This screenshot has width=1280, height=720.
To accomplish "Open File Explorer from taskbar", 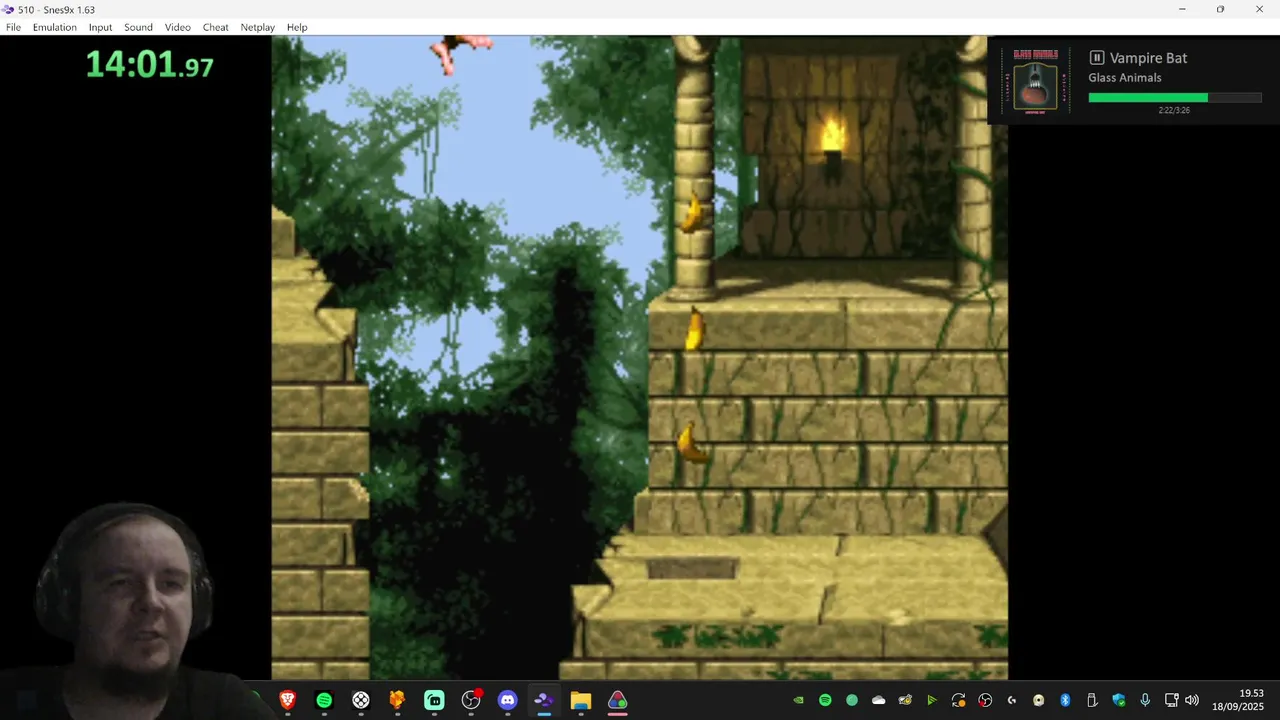I will 581,701.
